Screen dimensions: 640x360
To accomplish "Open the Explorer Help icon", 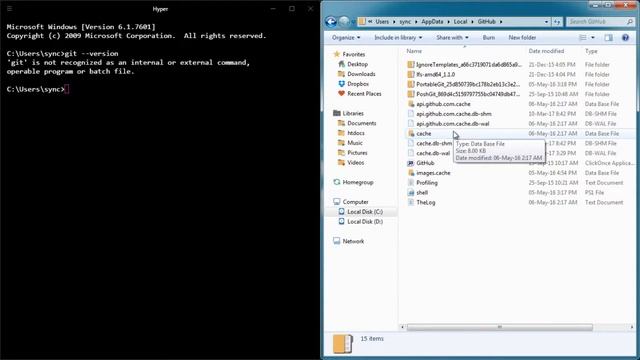I will coord(625,38).
